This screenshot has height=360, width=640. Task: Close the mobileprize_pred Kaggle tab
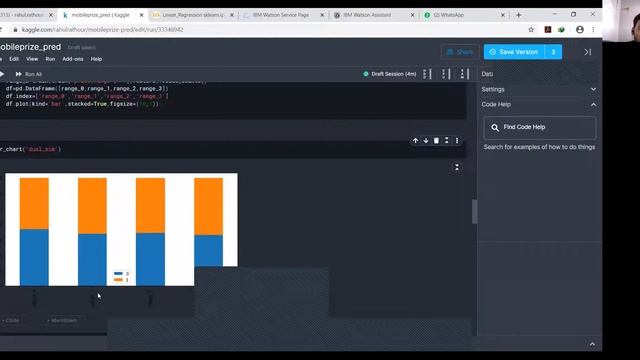[141, 15]
